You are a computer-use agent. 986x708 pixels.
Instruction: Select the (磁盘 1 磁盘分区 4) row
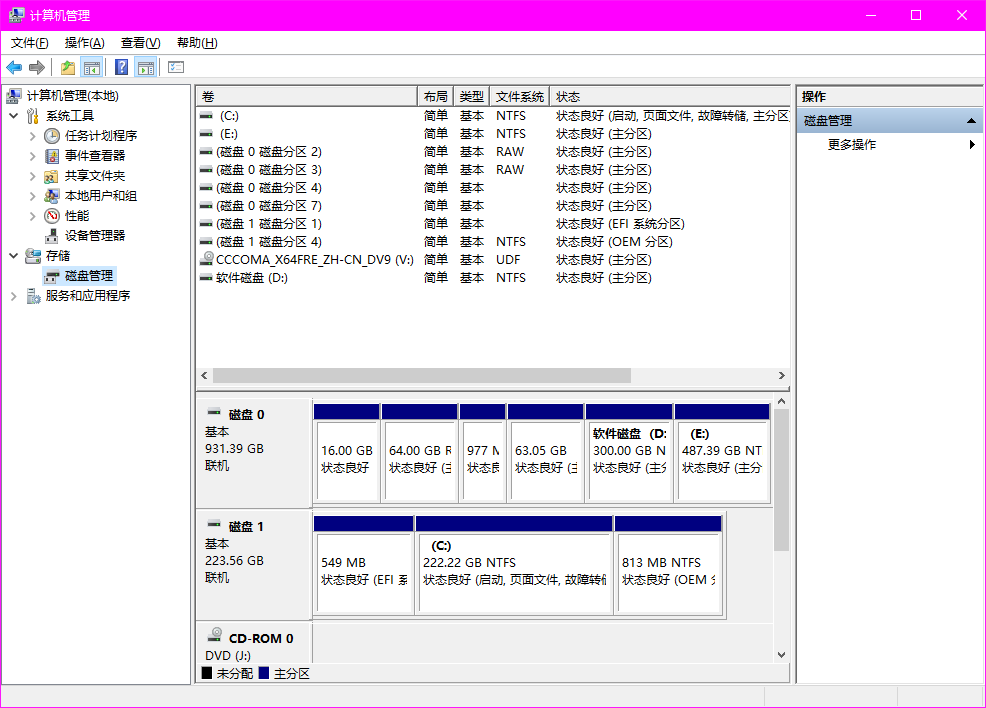coord(493,241)
